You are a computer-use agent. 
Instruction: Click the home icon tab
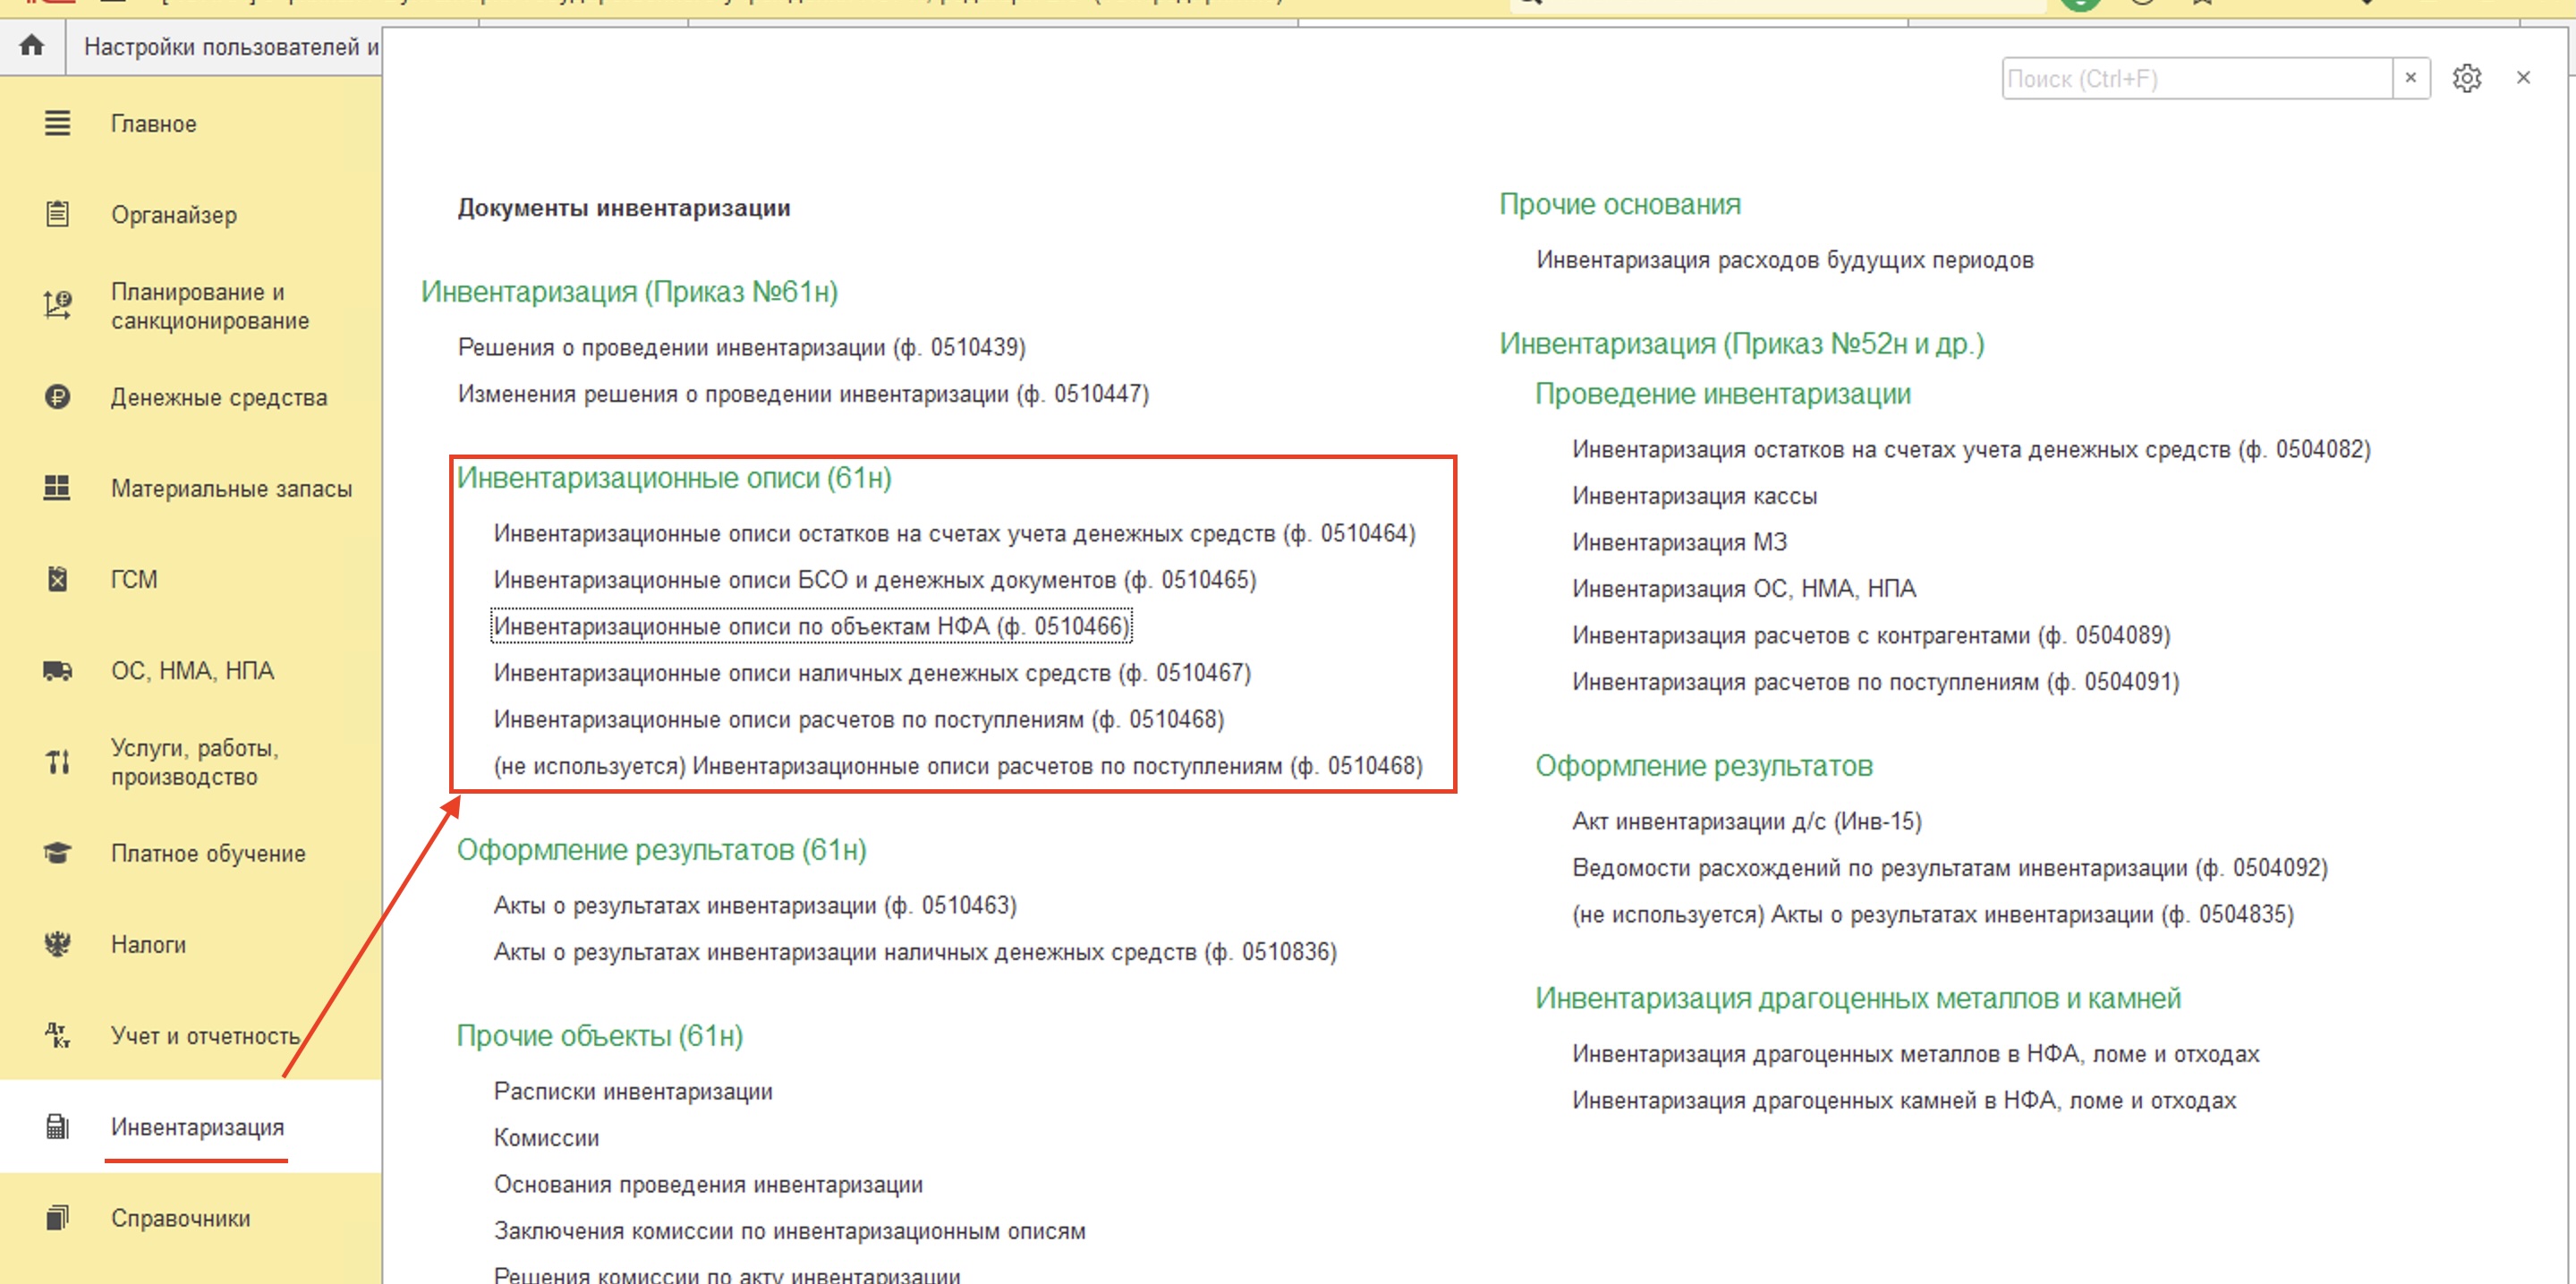click(x=32, y=46)
